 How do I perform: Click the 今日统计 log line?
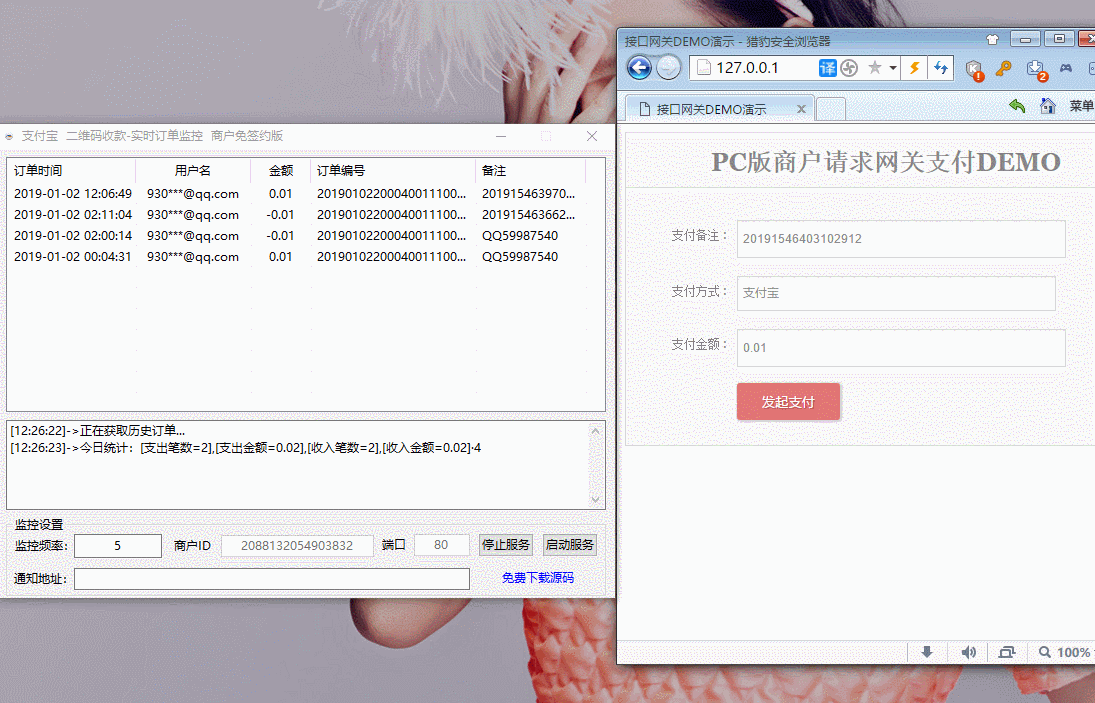pos(246,447)
